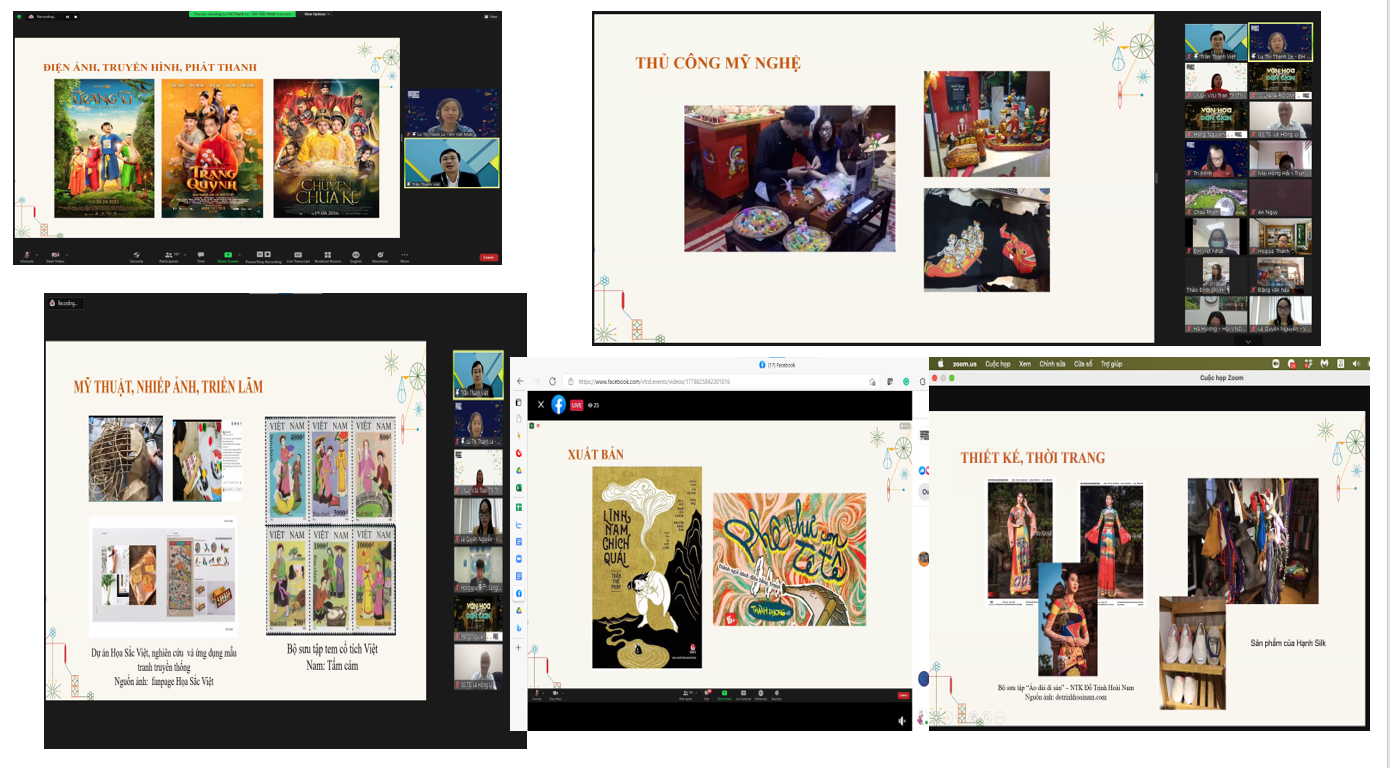The width and height of the screenshot is (1390, 768).
Task: Expand participant gallery down chevron in top-right window
Action: point(1248,341)
